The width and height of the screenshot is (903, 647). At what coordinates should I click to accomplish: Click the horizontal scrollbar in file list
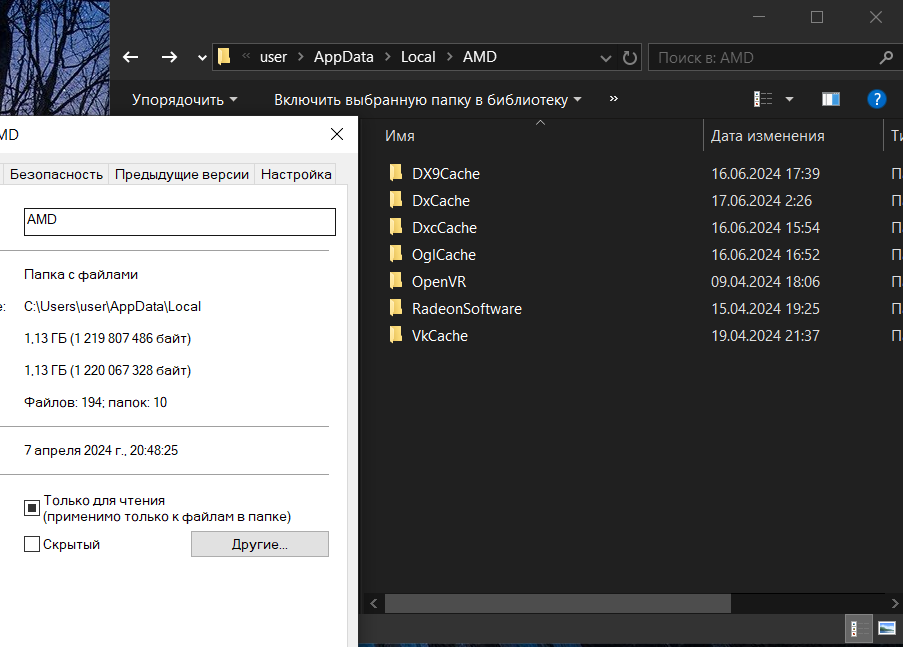tap(557, 603)
